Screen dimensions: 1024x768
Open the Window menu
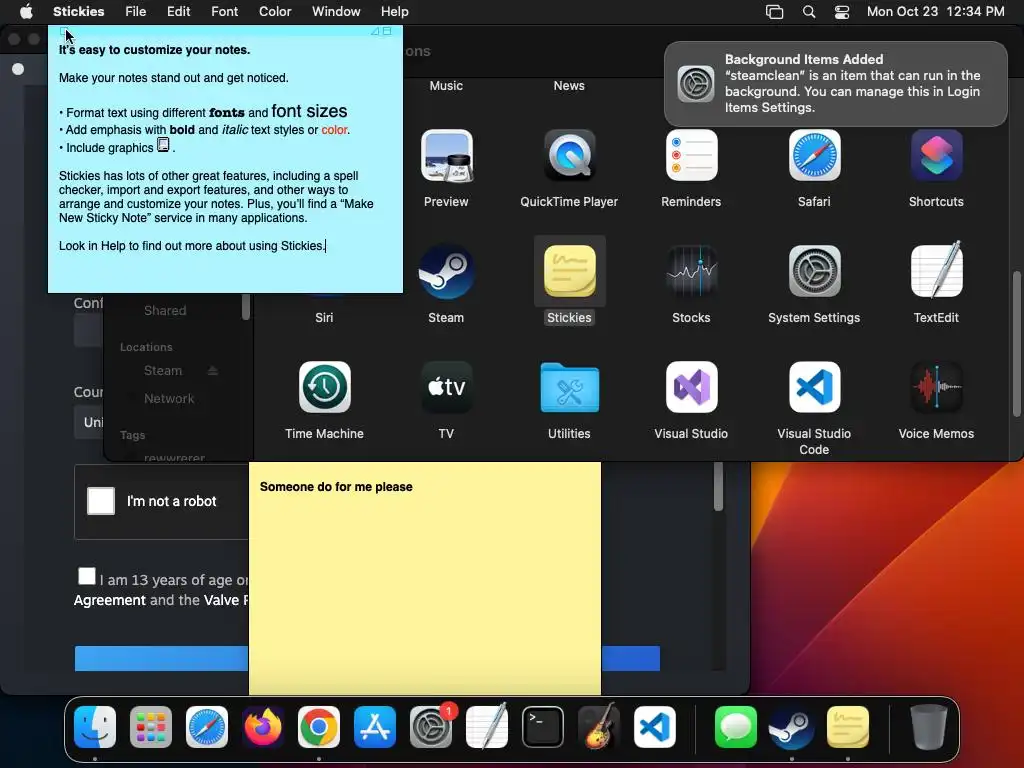click(x=336, y=12)
